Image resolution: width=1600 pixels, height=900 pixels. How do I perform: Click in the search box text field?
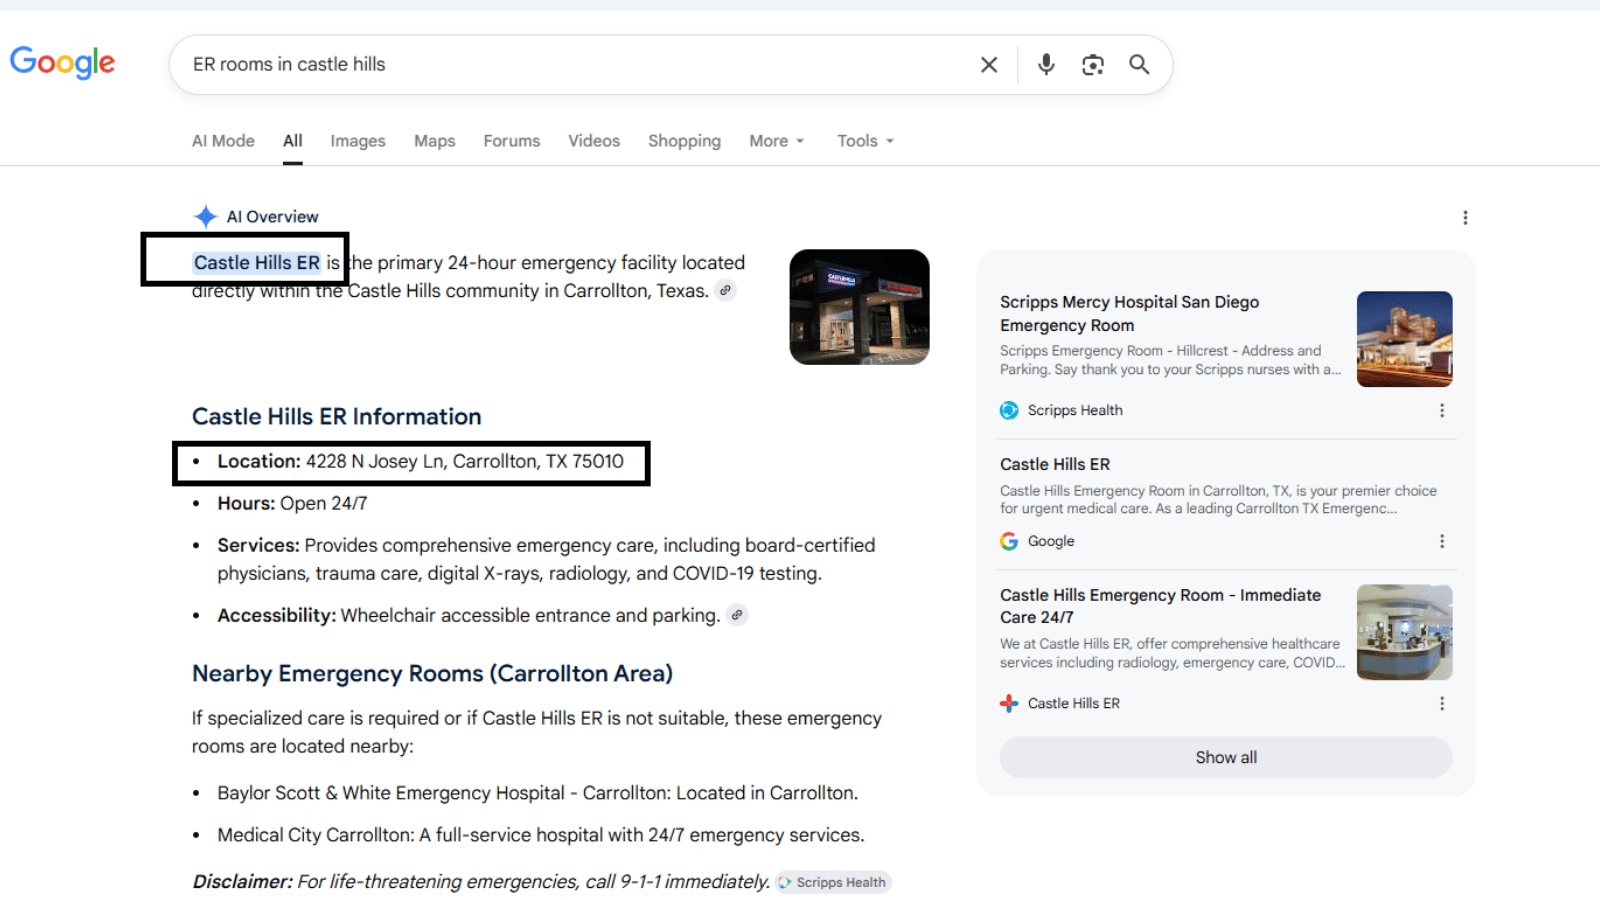point(575,65)
